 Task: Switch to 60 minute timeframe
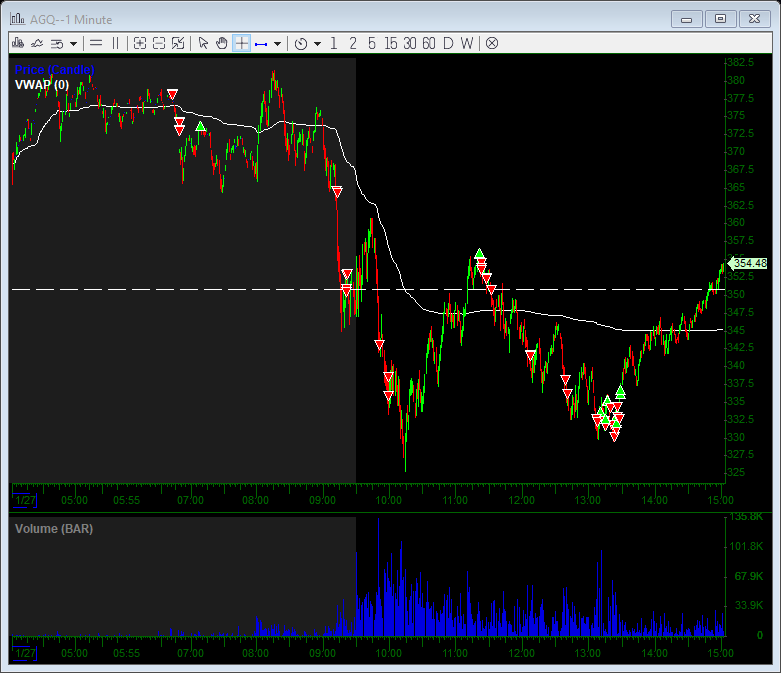click(428, 43)
